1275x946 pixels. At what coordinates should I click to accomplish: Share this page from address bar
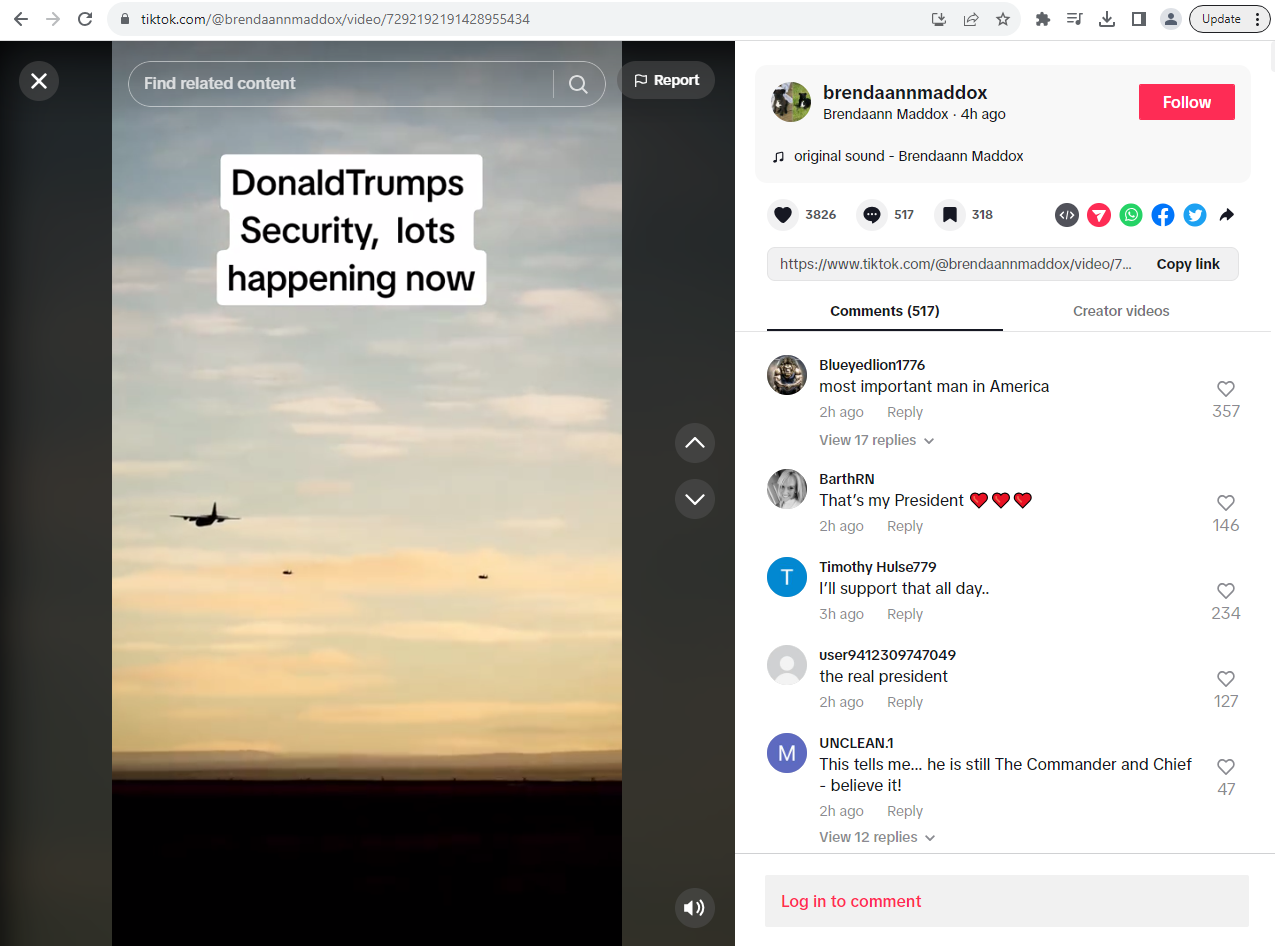pos(971,19)
